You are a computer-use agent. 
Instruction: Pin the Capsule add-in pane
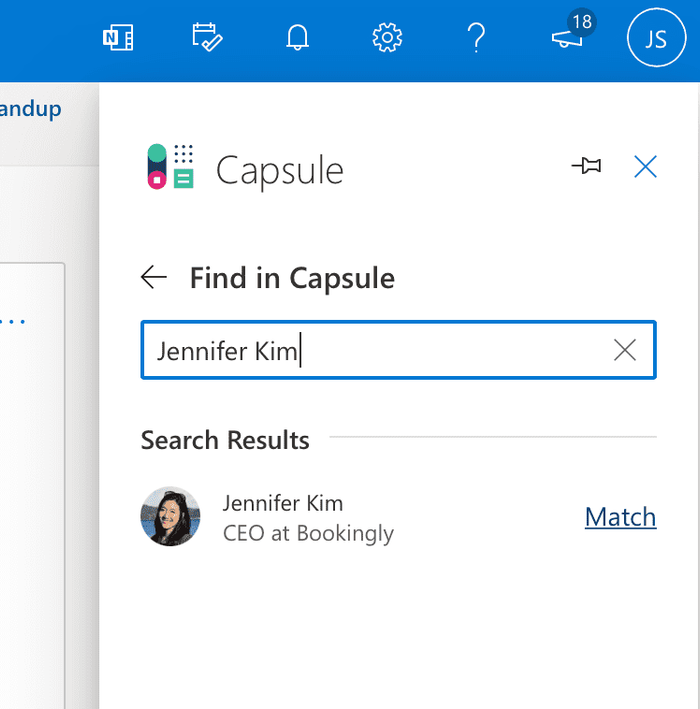click(x=586, y=166)
